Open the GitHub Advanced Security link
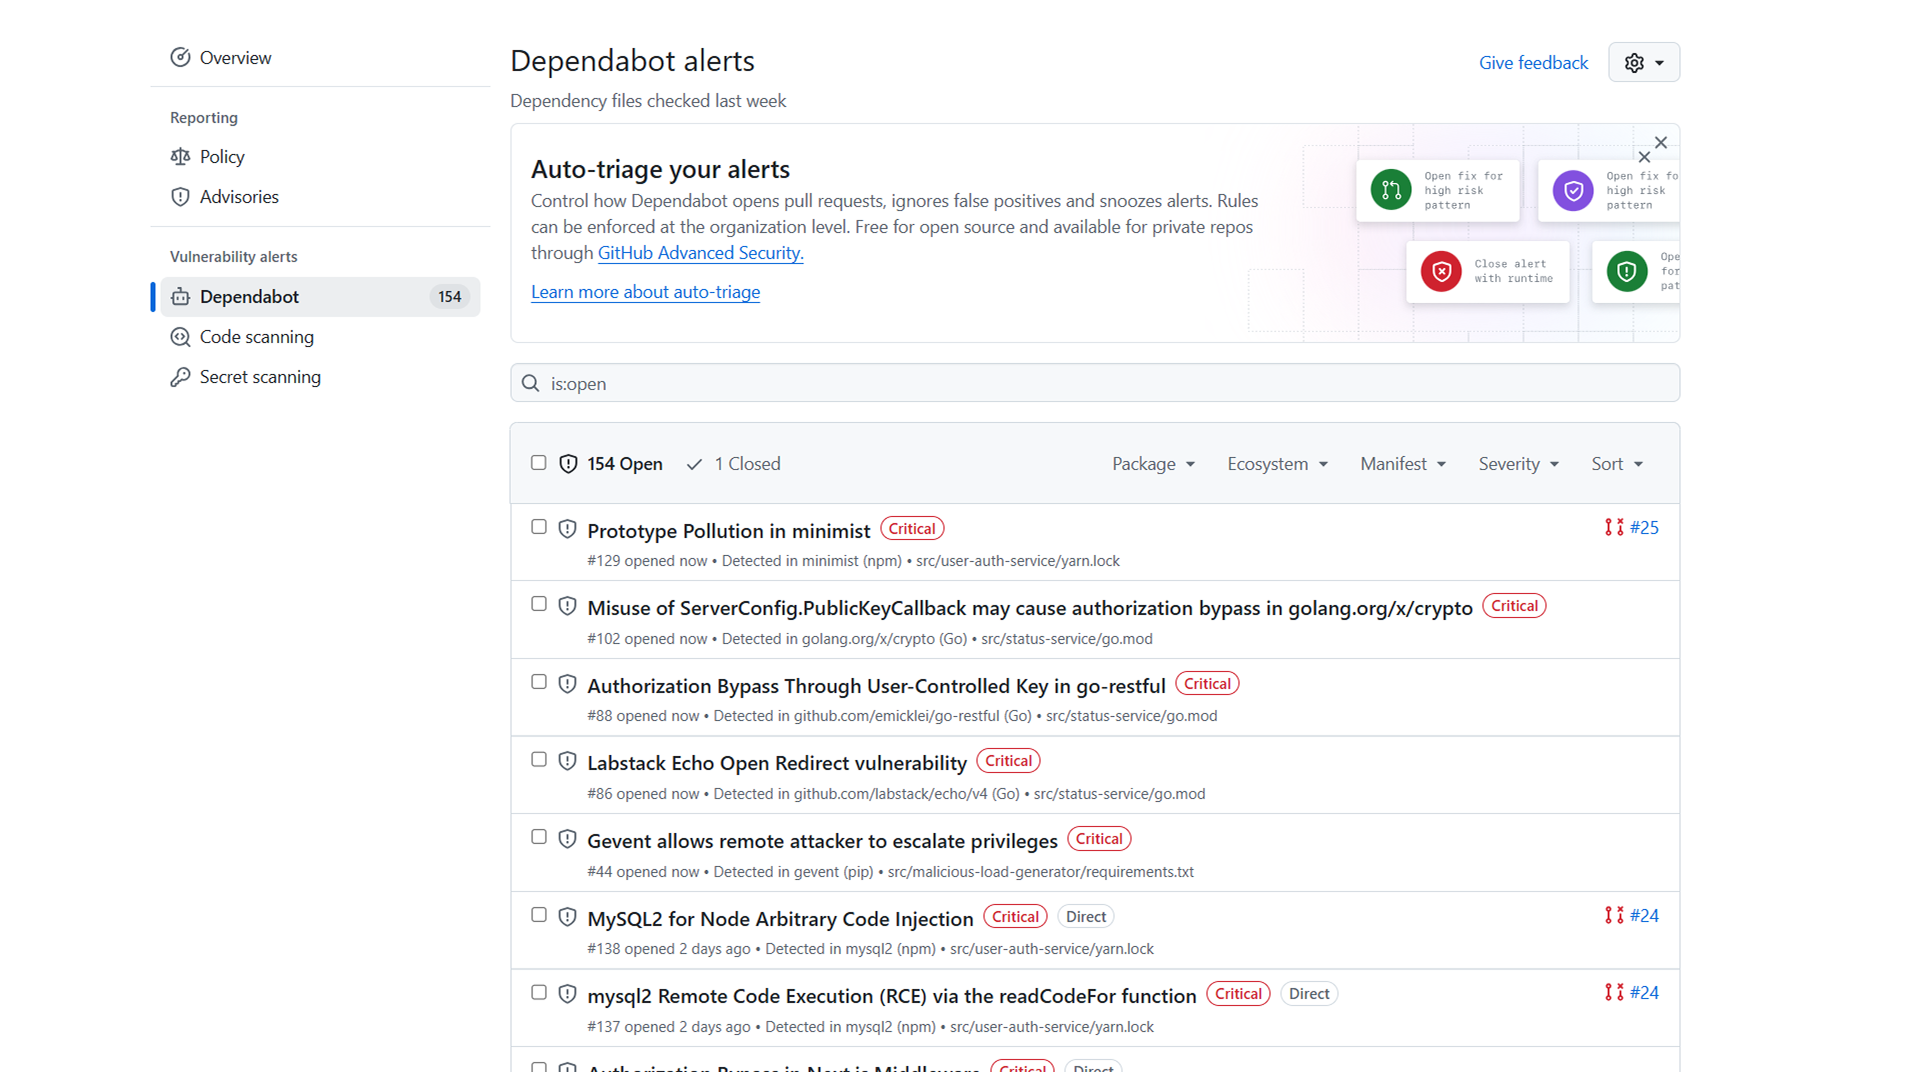The image size is (1920, 1080). (x=699, y=252)
